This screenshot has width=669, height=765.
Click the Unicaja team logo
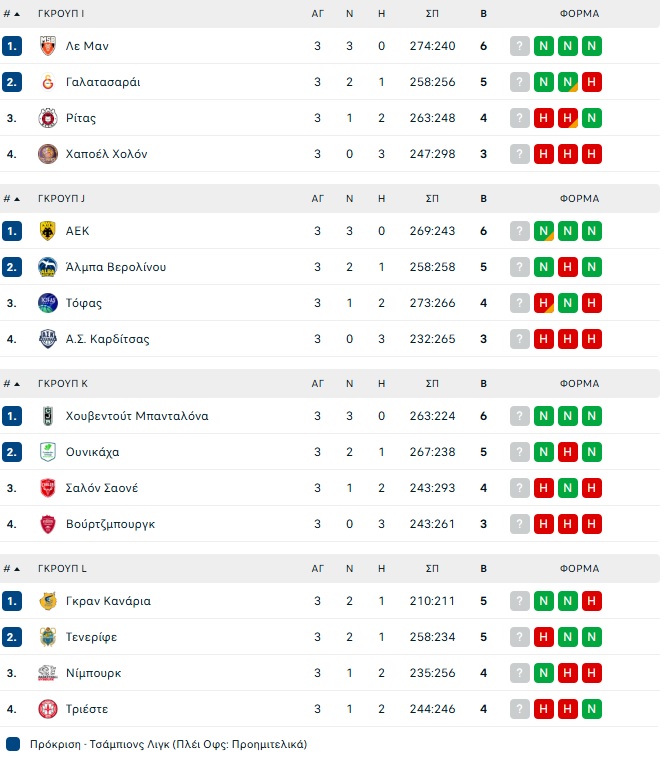point(47,452)
